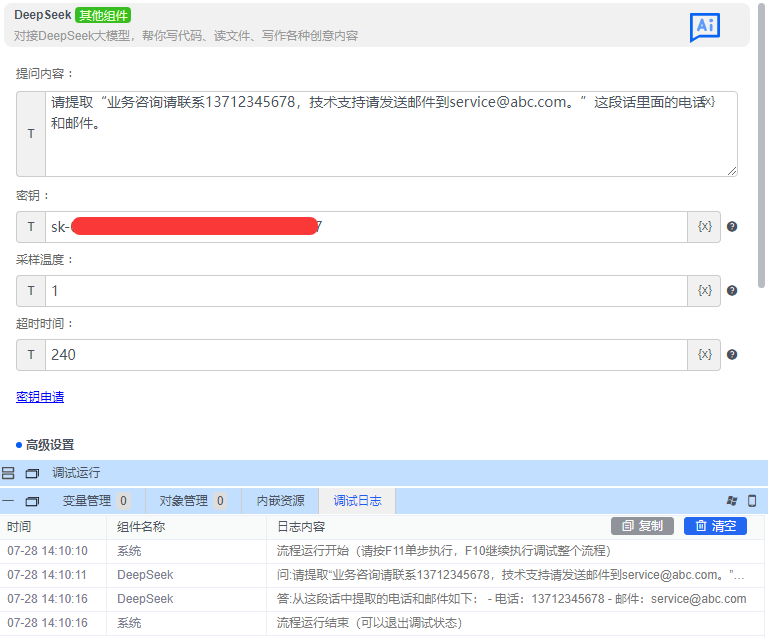Screen dimensions: 768x638
Task: Click window restore icon next to 调试运行
Action: tap(32, 473)
